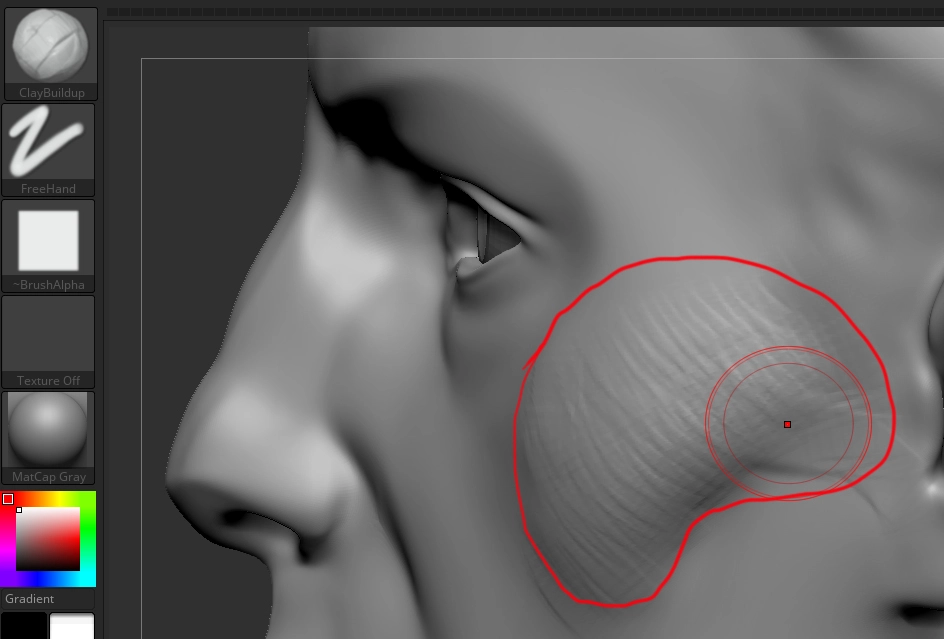Open the ~BrushAlpha alpha picker
The image size is (944, 639).
pos(49,237)
